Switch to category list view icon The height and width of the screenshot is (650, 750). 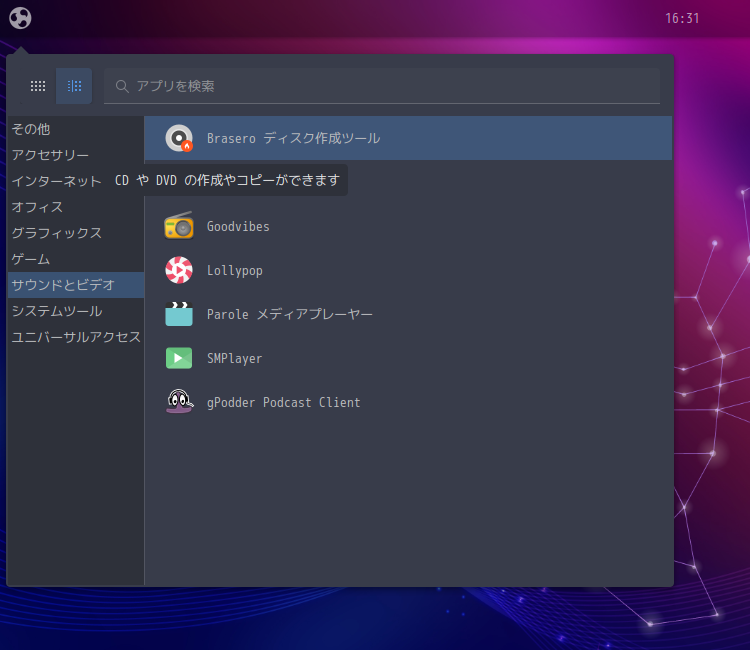tap(74, 86)
